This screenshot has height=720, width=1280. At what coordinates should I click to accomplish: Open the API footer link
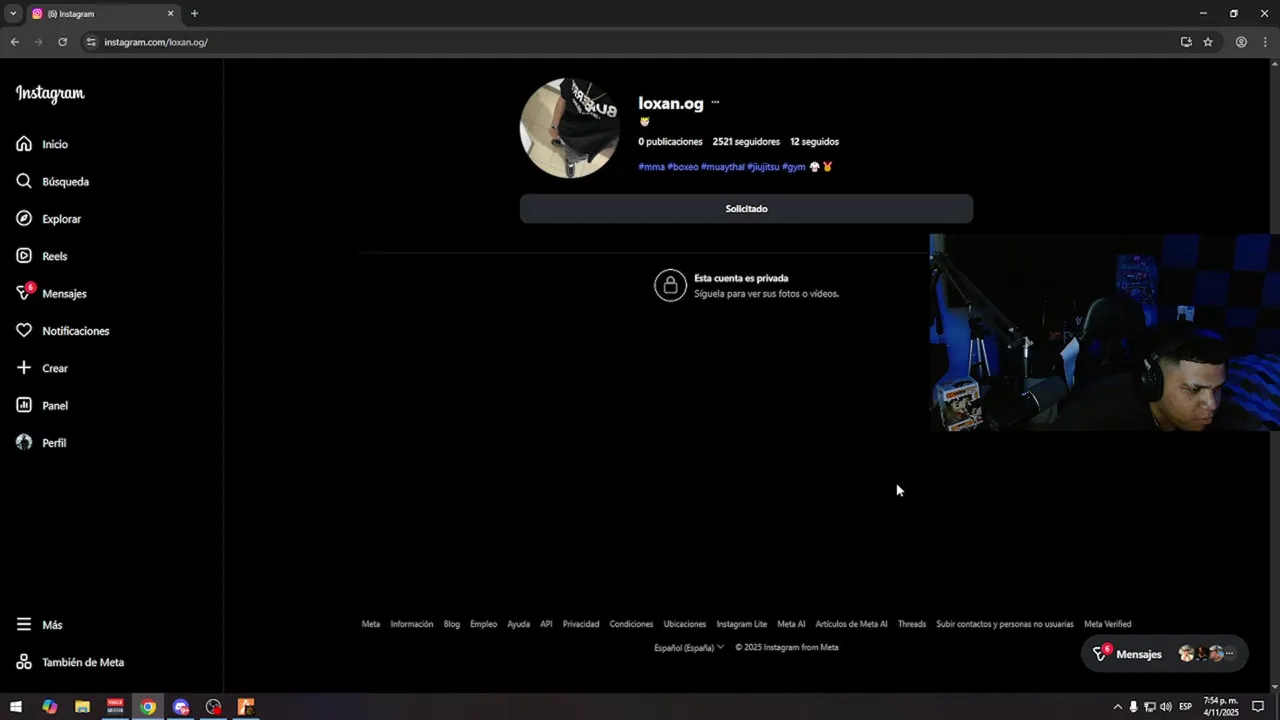point(546,624)
